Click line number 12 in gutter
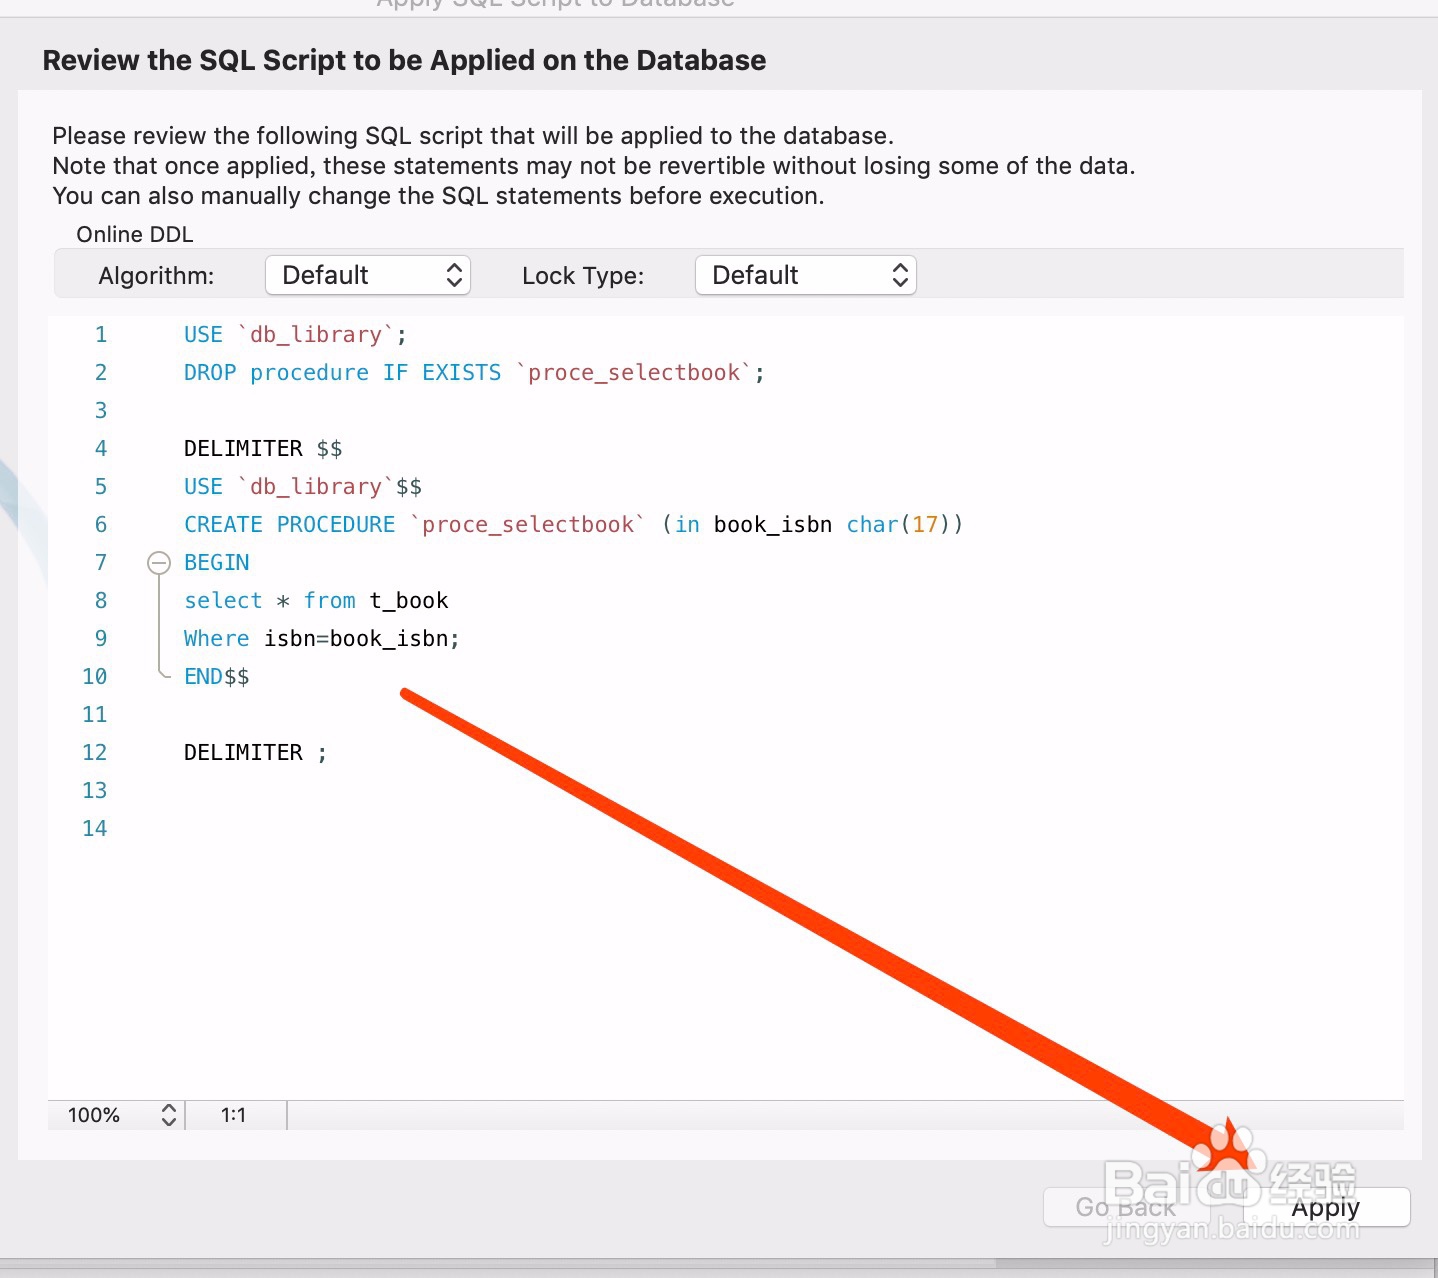Image resolution: width=1438 pixels, height=1278 pixels. pyautogui.click(x=94, y=753)
